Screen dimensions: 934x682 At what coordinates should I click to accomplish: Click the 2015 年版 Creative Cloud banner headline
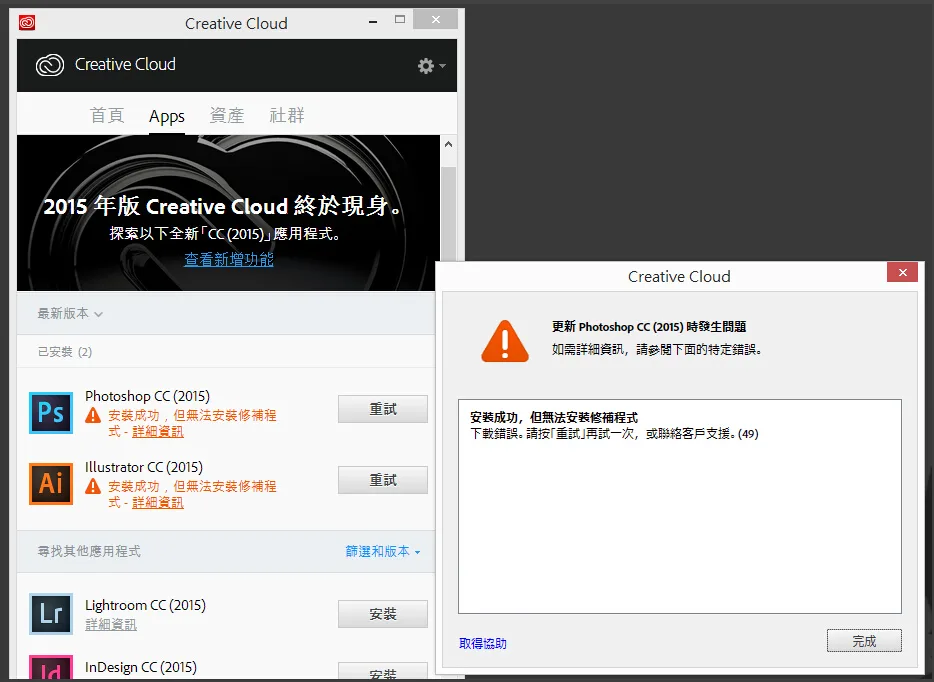pyautogui.click(x=223, y=206)
